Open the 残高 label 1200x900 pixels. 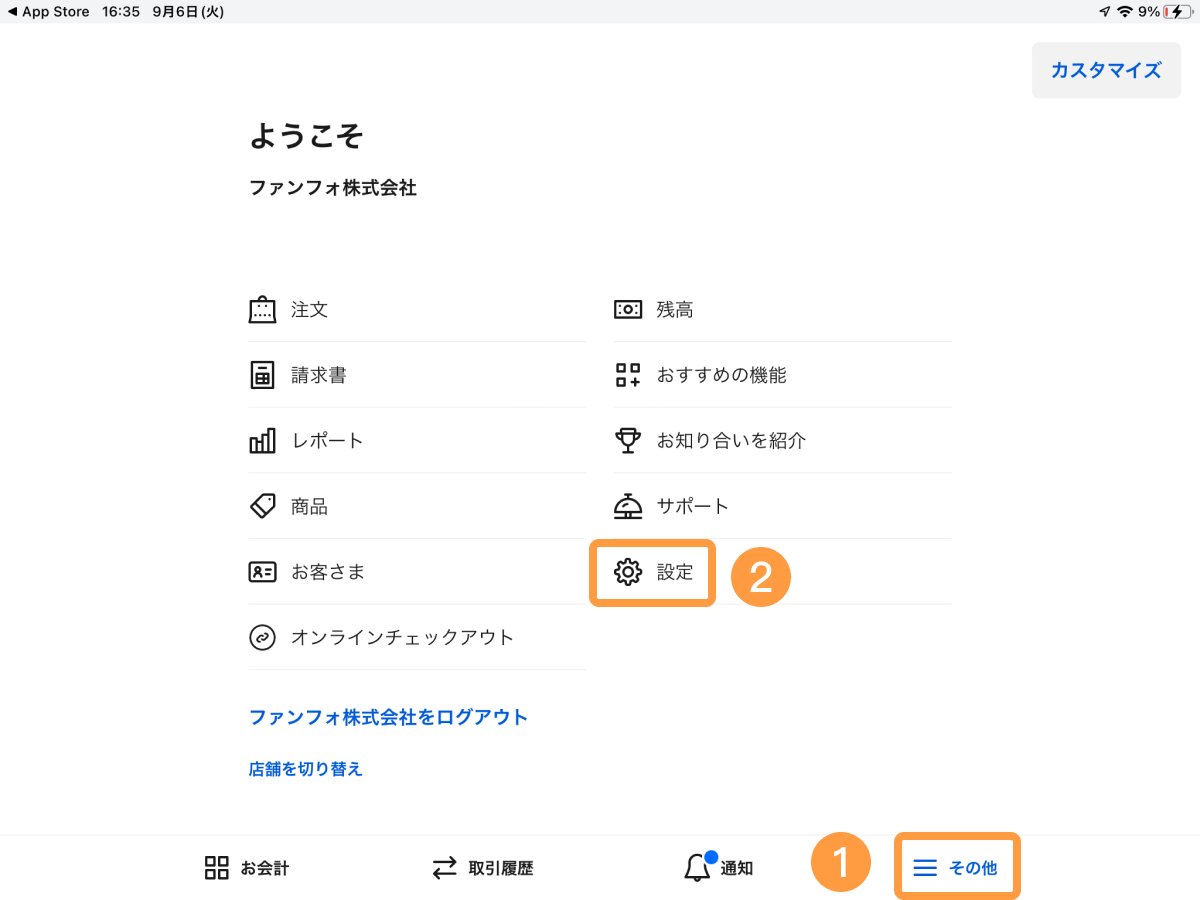pos(675,310)
